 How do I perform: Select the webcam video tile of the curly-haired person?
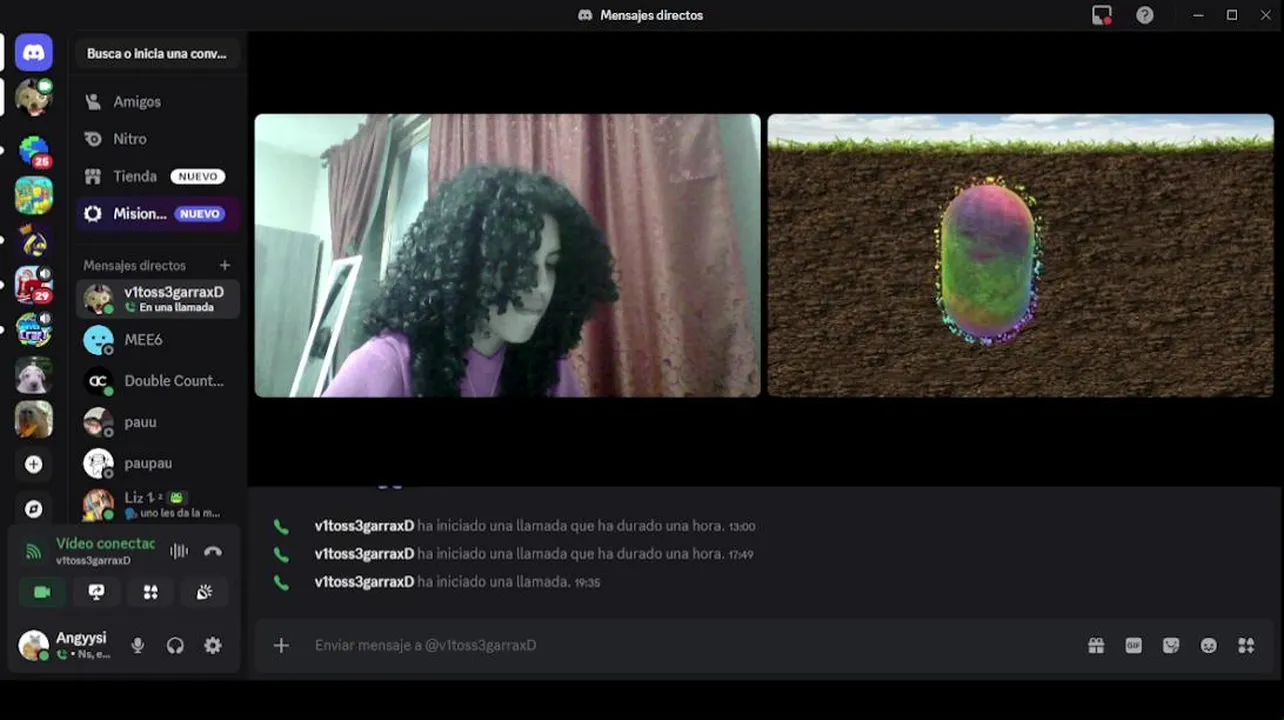[x=508, y=255]
